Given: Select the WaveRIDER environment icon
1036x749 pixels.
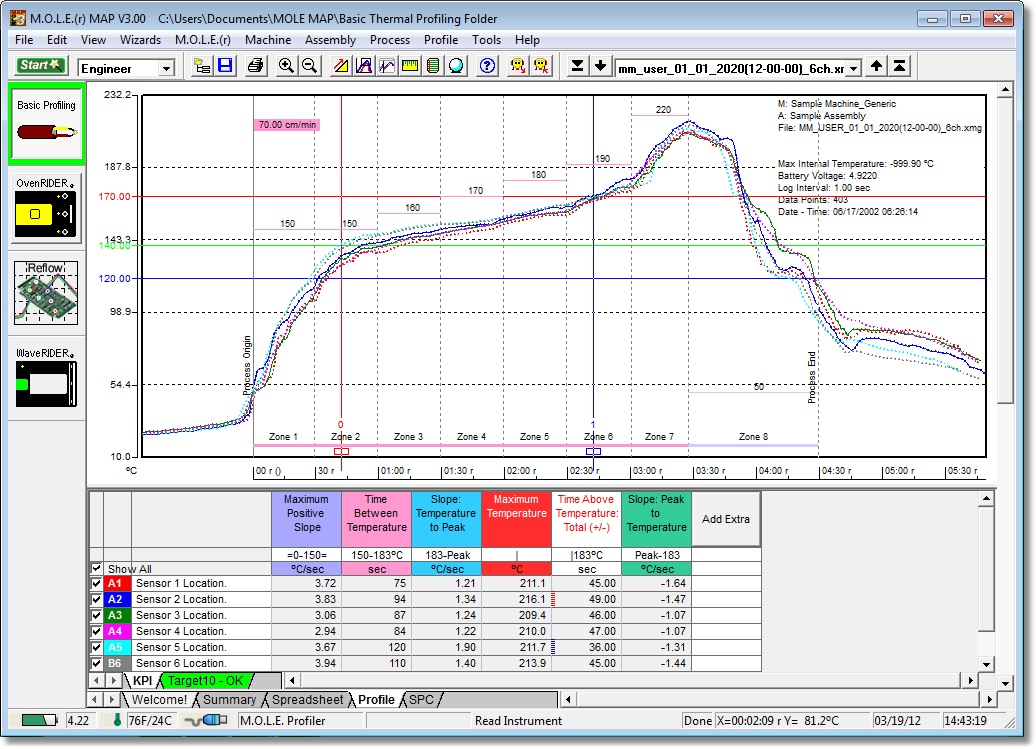Looking at the screenshot, I should pyautogui.click(x=46, y=376).
